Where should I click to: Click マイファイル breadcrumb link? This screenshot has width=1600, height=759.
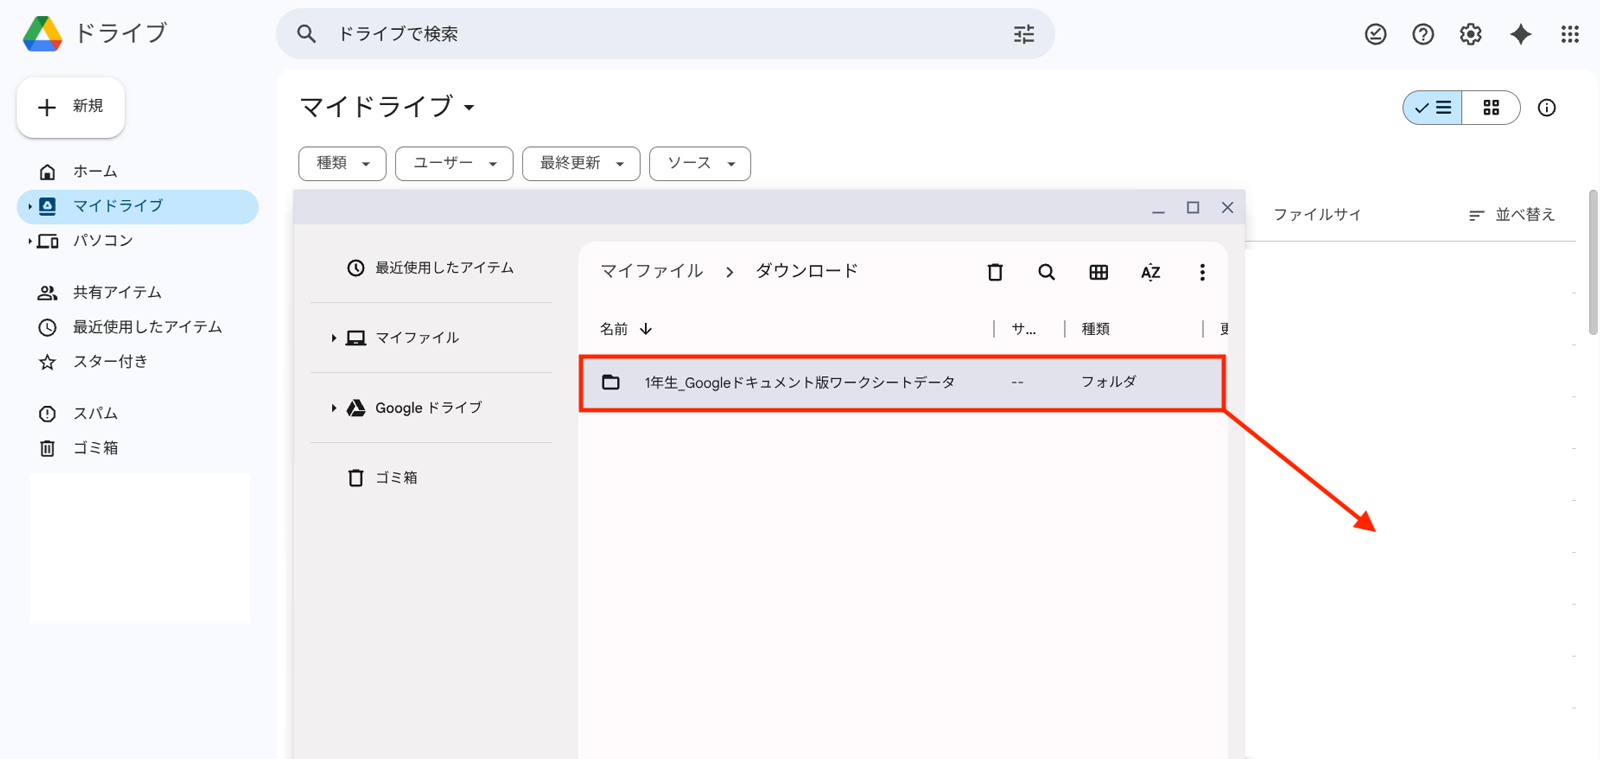(x=651, y=271)
